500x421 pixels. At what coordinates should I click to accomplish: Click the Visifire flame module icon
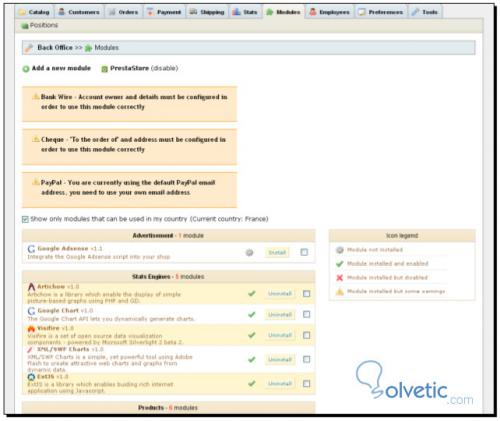coord(31,329)
